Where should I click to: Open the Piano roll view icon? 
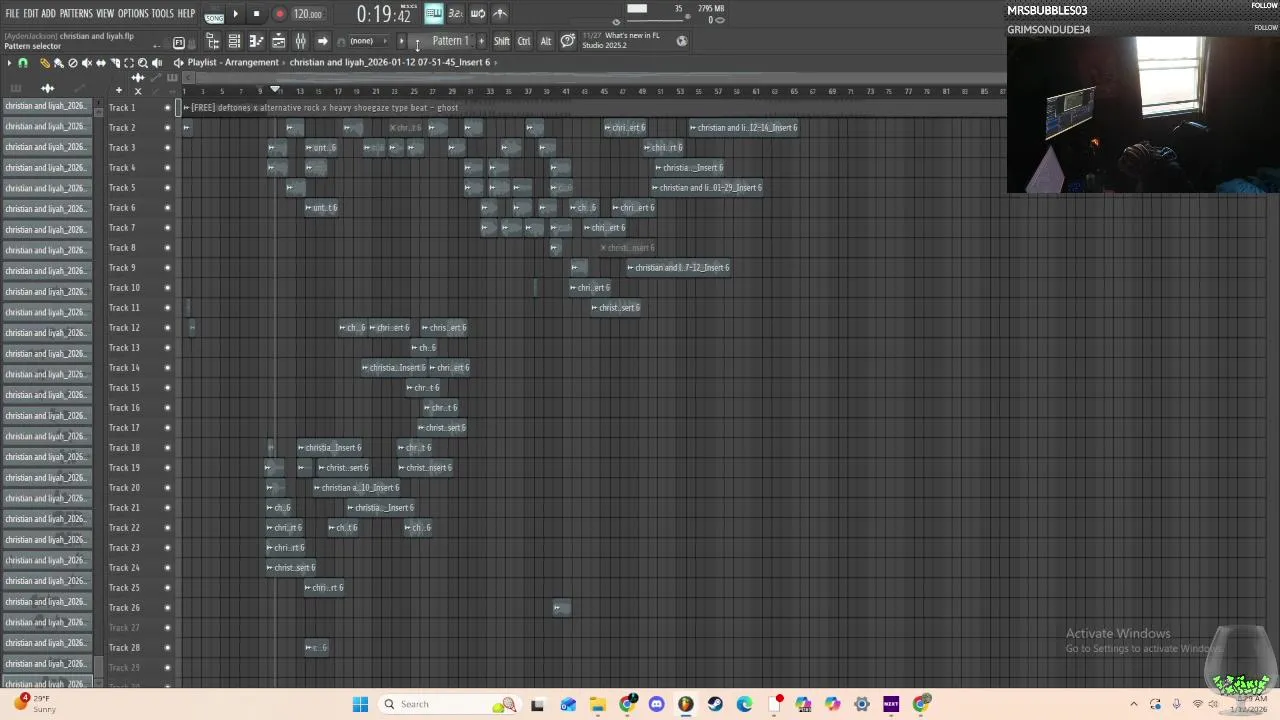(x=256, y=41)
